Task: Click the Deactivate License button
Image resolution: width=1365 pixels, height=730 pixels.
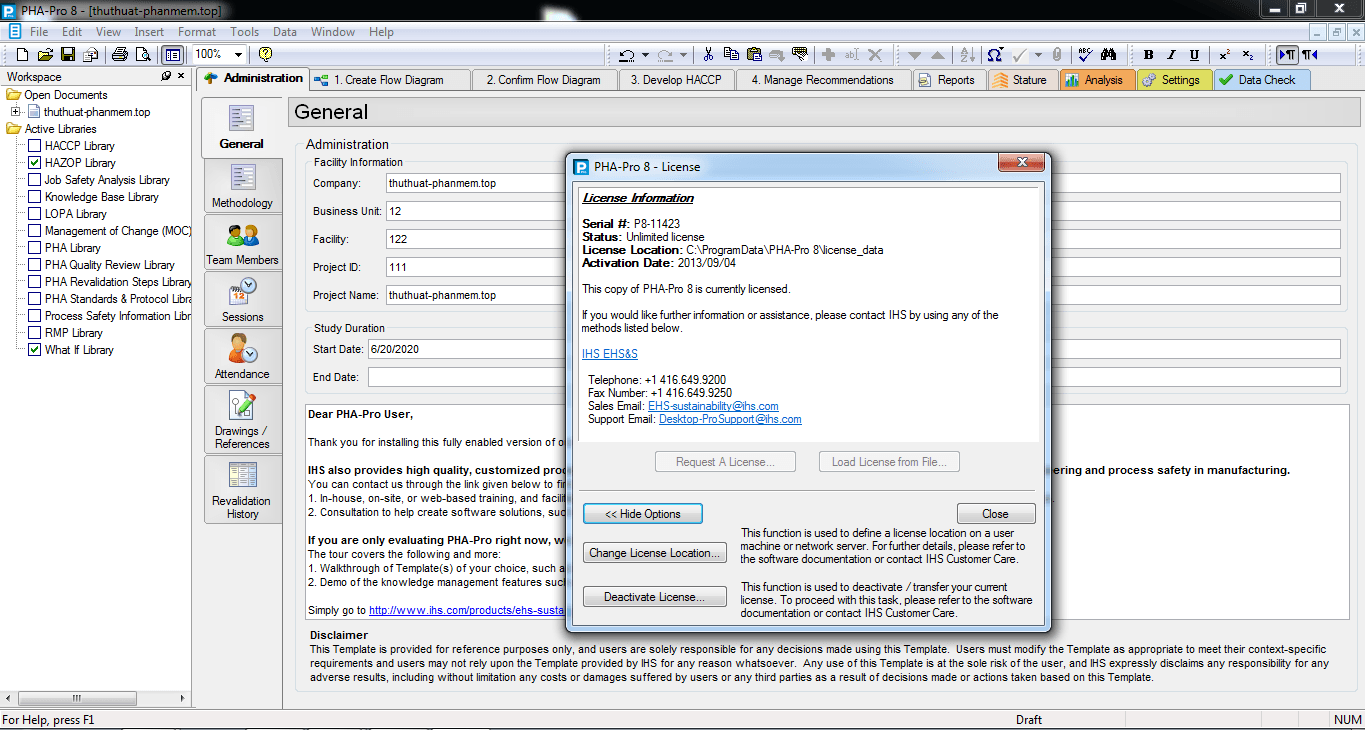Action: 654,597
